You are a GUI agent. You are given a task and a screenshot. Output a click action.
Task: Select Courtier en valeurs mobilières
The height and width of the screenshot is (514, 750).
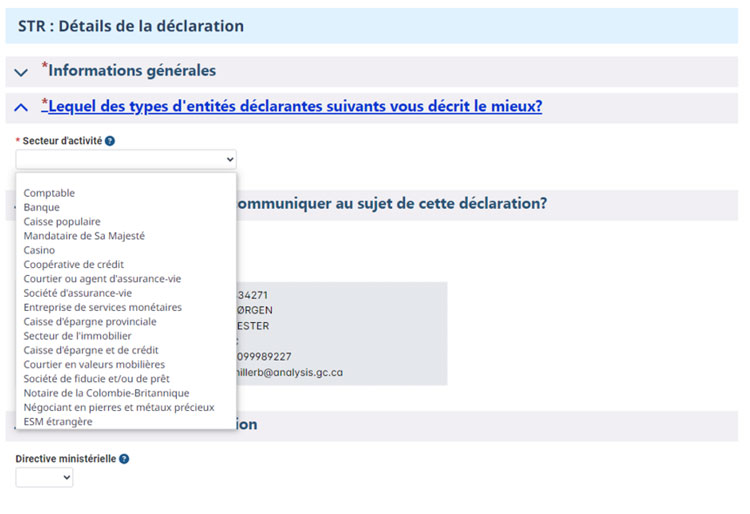click(94, 365)
